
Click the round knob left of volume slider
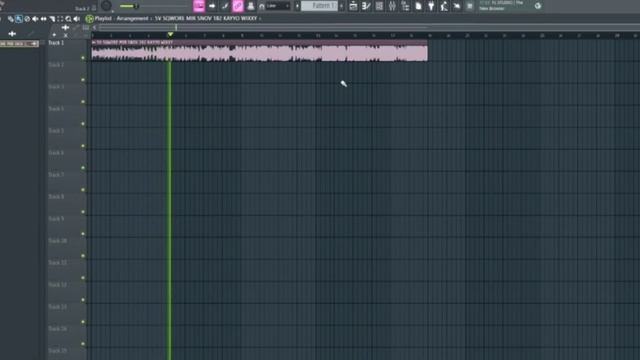click(106, 6)
